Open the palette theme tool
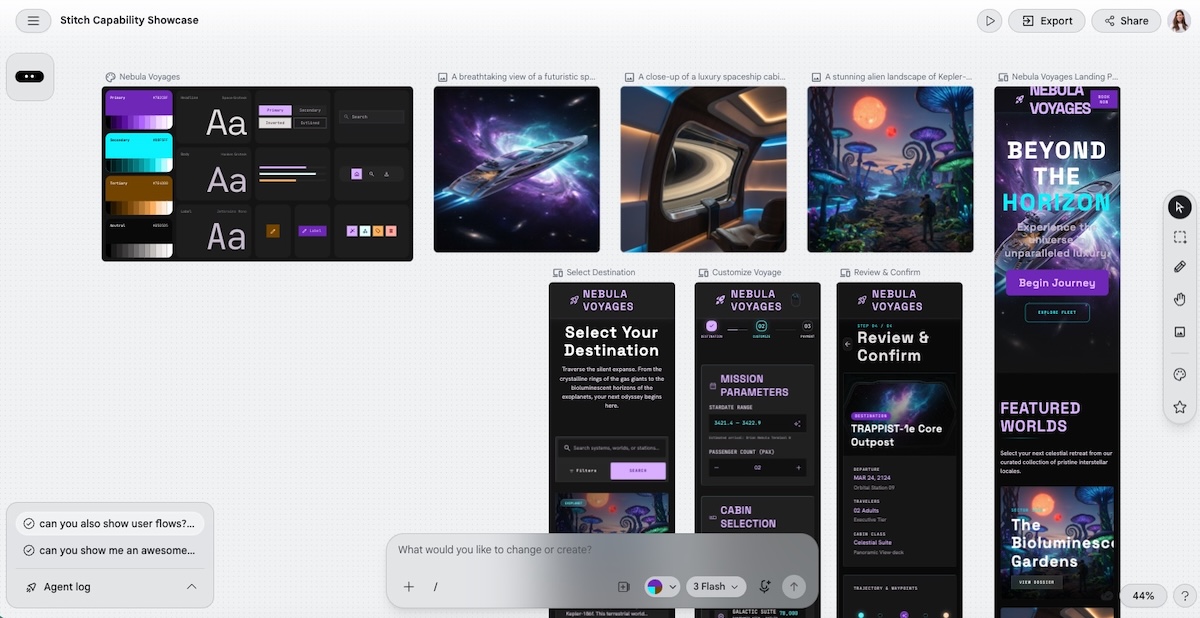The width and height of the screenshot is (1200, 618). [x=1180, y=375]
